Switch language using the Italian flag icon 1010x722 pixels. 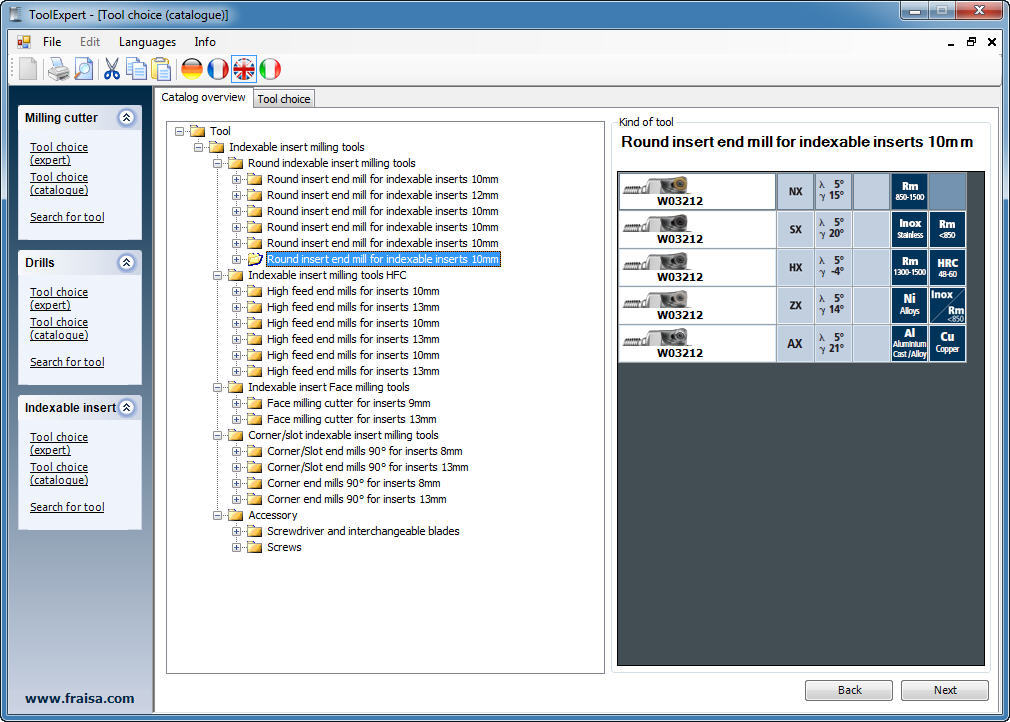pos(271,70)
